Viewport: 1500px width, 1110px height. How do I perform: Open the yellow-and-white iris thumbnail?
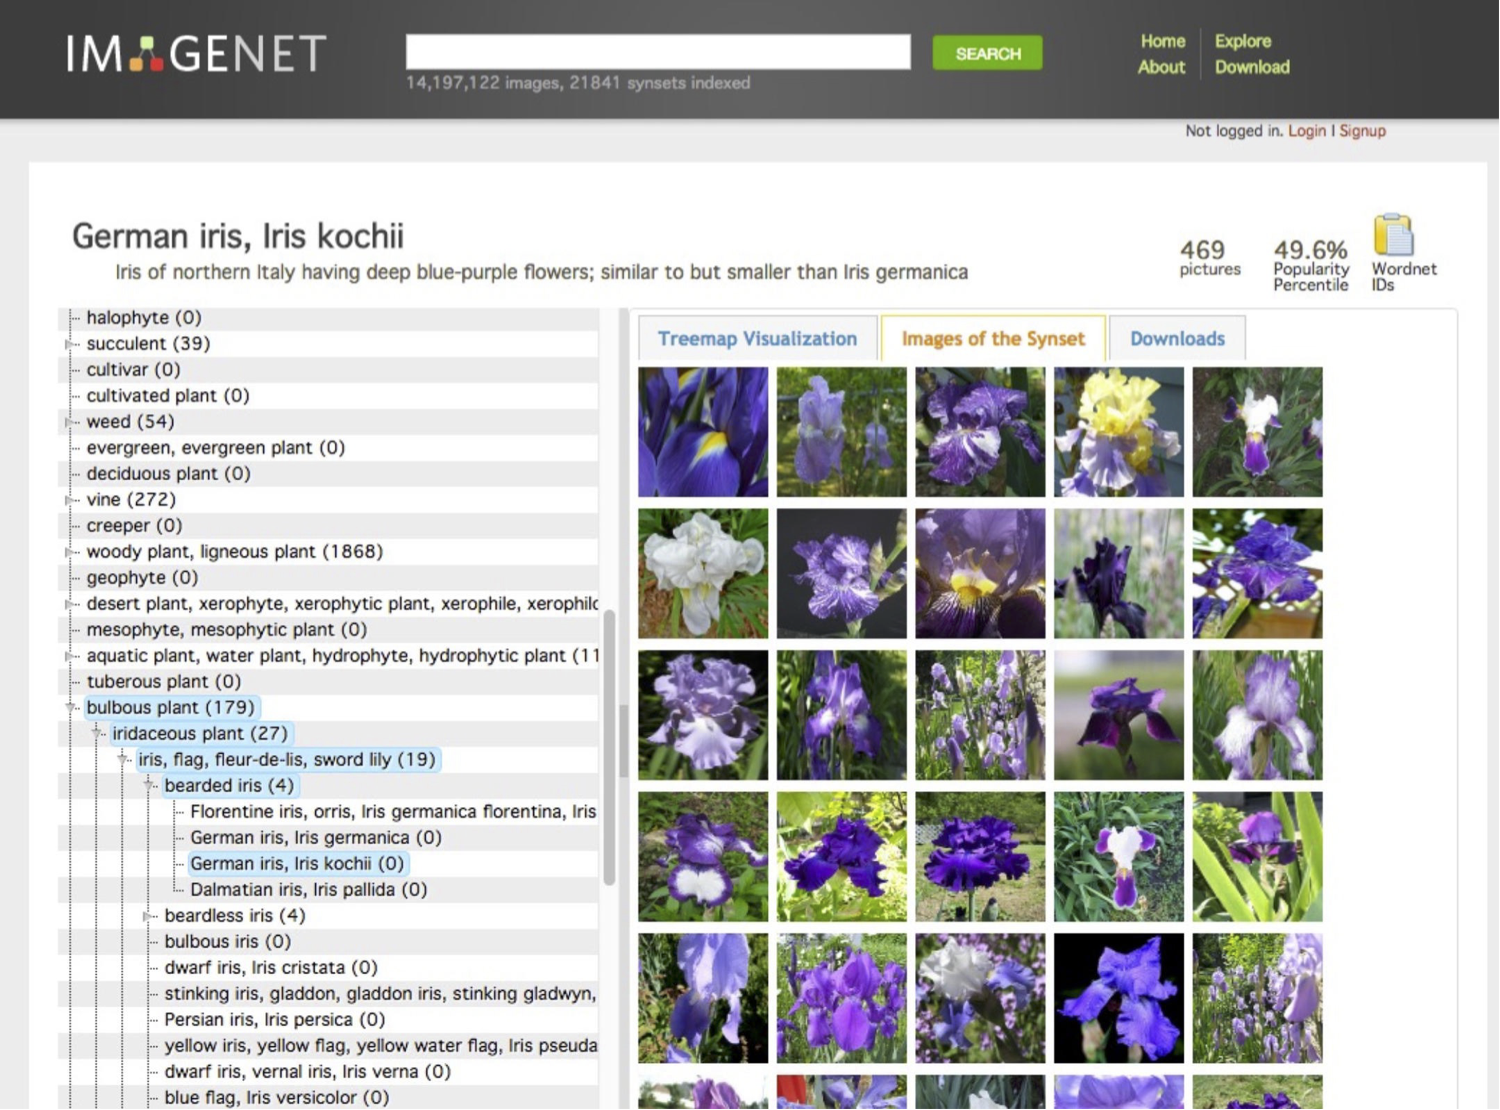tap(1118, 432)
